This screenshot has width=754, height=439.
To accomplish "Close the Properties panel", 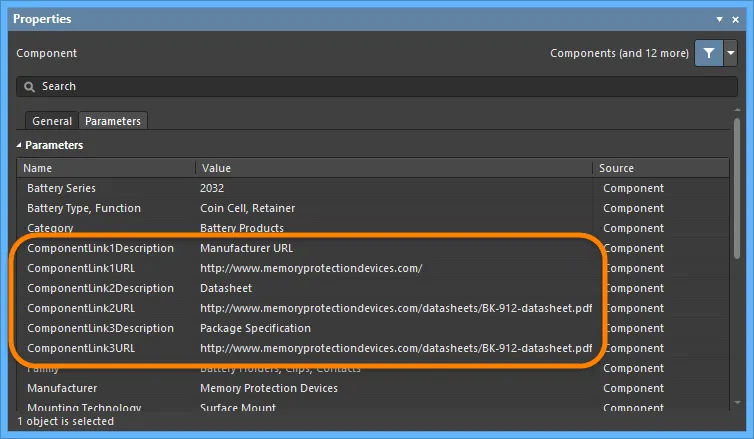I will point(736,19).
